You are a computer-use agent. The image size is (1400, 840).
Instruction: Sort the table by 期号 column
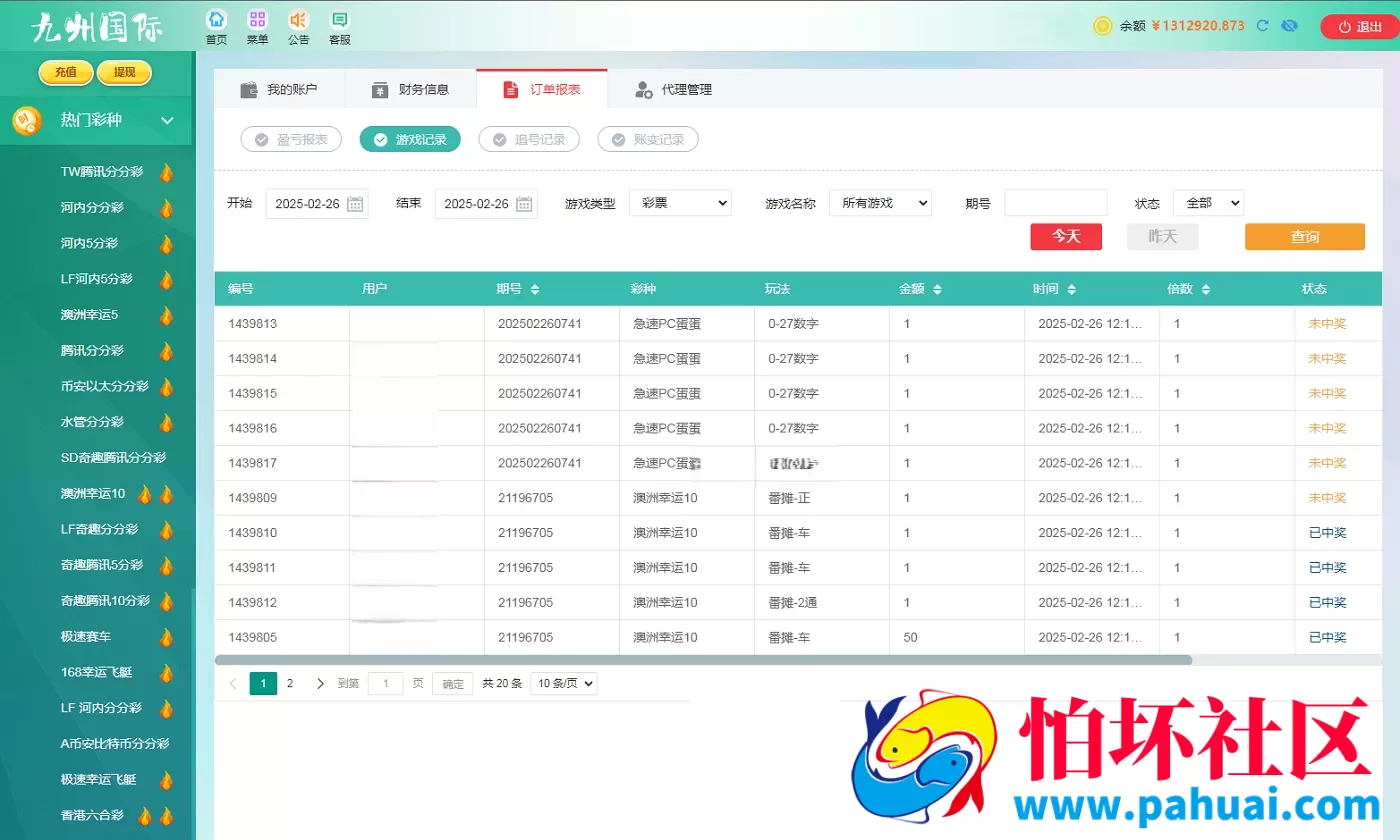coord(535,289)
